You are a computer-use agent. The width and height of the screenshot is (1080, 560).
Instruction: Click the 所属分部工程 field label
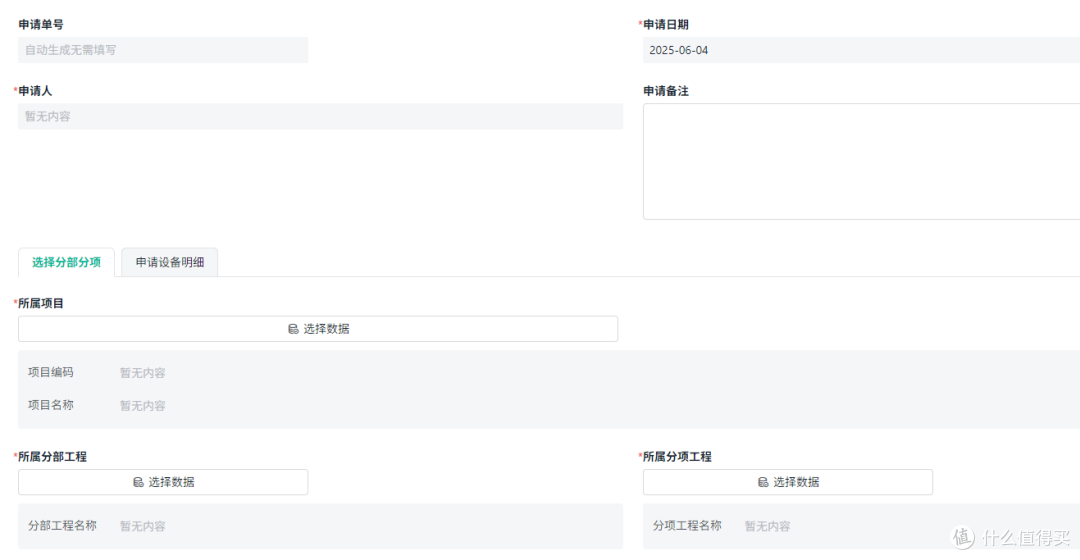(x=52, y=457)
